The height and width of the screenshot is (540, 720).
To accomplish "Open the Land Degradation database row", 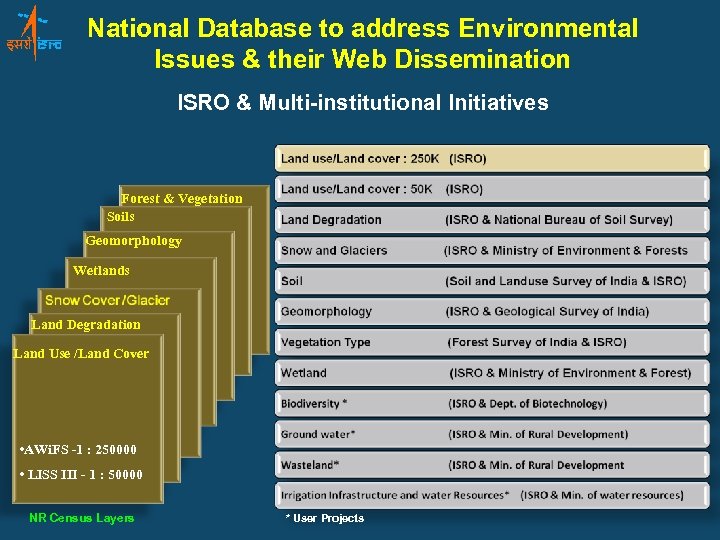I will coord(492,220).
